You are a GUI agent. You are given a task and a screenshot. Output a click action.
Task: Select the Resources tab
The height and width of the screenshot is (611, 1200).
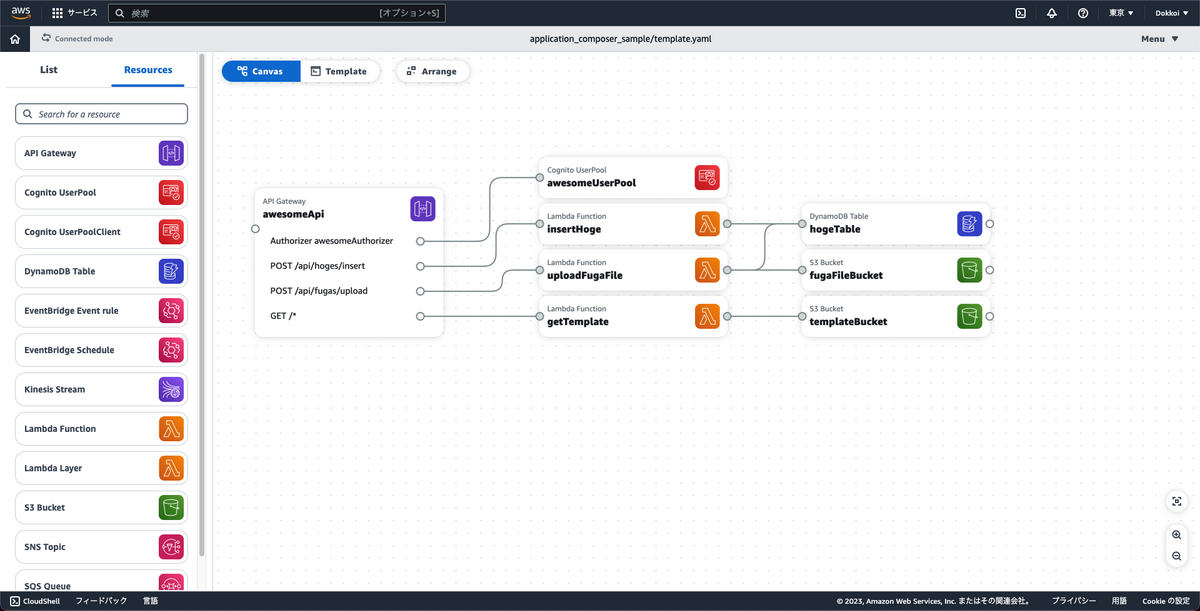coord(148,70)
